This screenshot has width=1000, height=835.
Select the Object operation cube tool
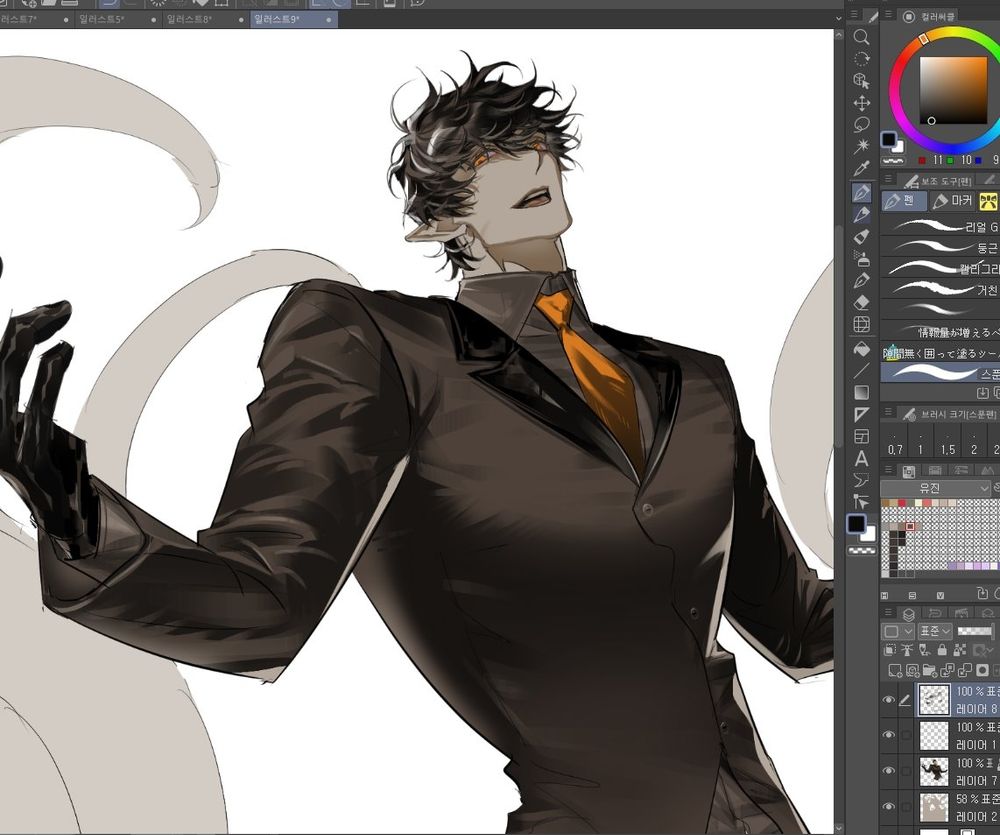tap(861, 81)
